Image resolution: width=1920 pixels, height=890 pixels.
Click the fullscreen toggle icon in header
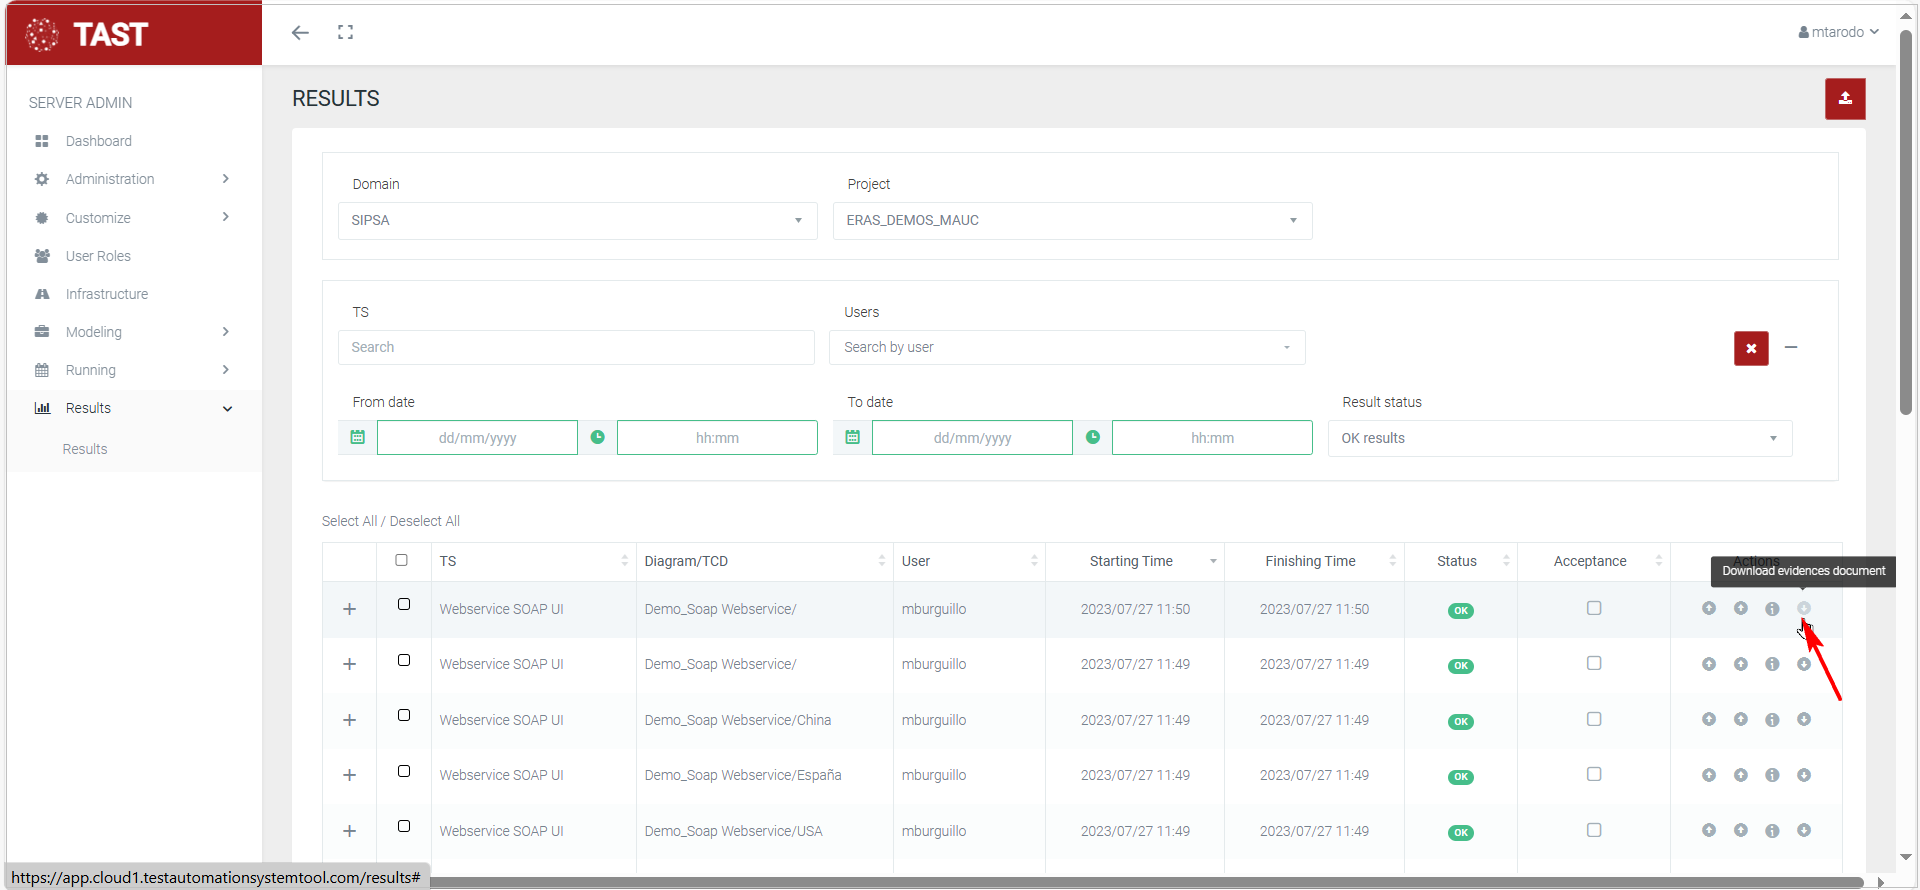[x=345, y=33]
